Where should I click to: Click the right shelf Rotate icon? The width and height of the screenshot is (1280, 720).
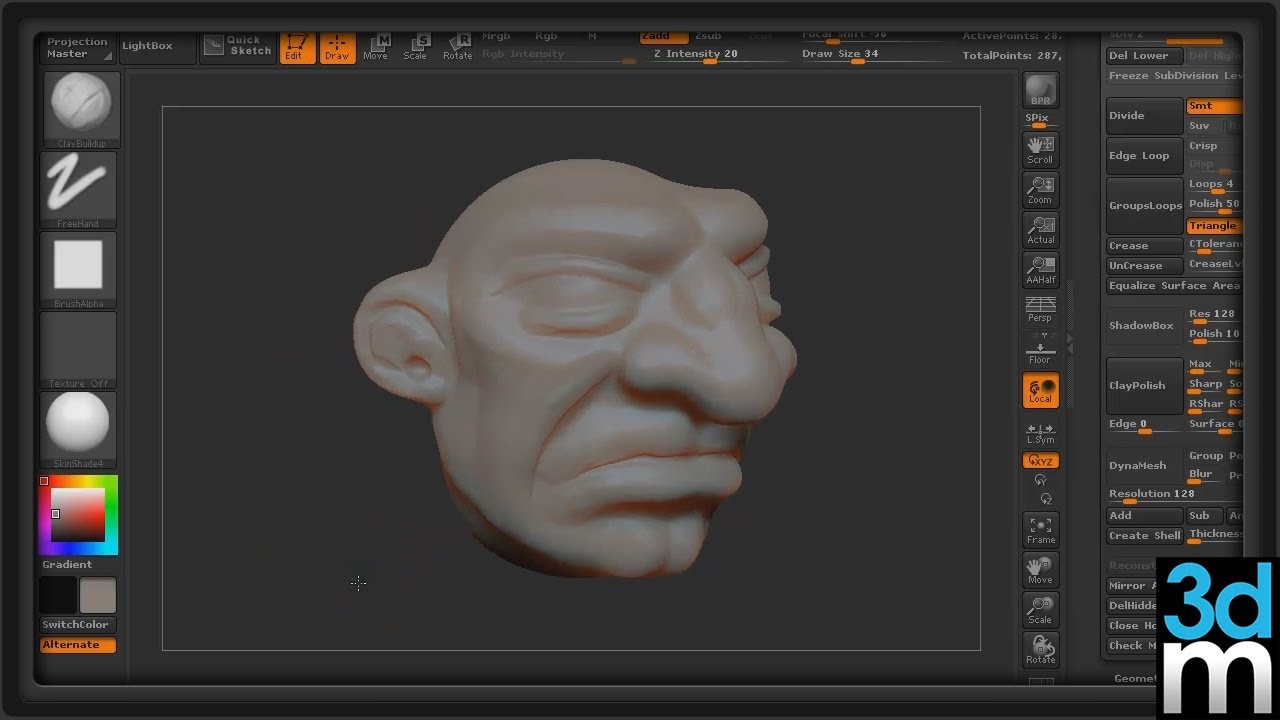pyautogui.click(x=1041, y=650)
